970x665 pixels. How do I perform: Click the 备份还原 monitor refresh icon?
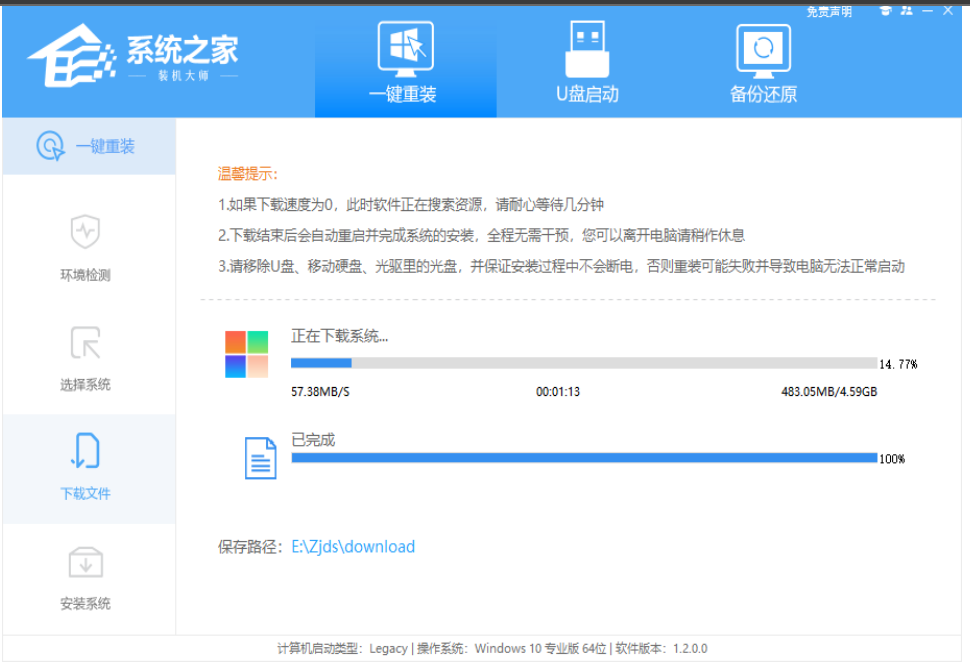[763, 50]
